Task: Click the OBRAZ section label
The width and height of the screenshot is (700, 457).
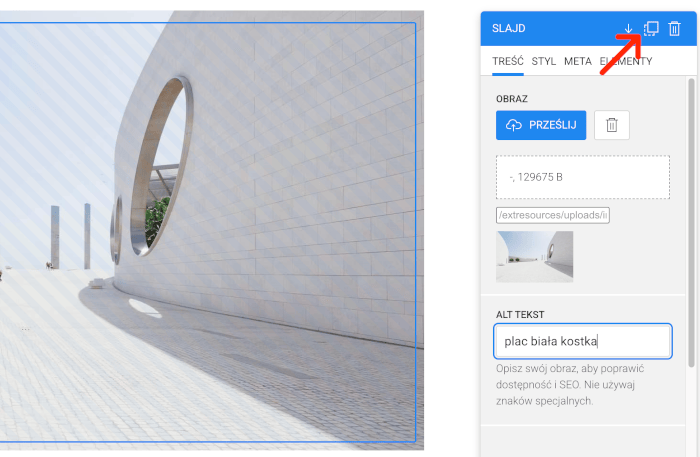Action: pyautogui.click(x=512, y=99)
